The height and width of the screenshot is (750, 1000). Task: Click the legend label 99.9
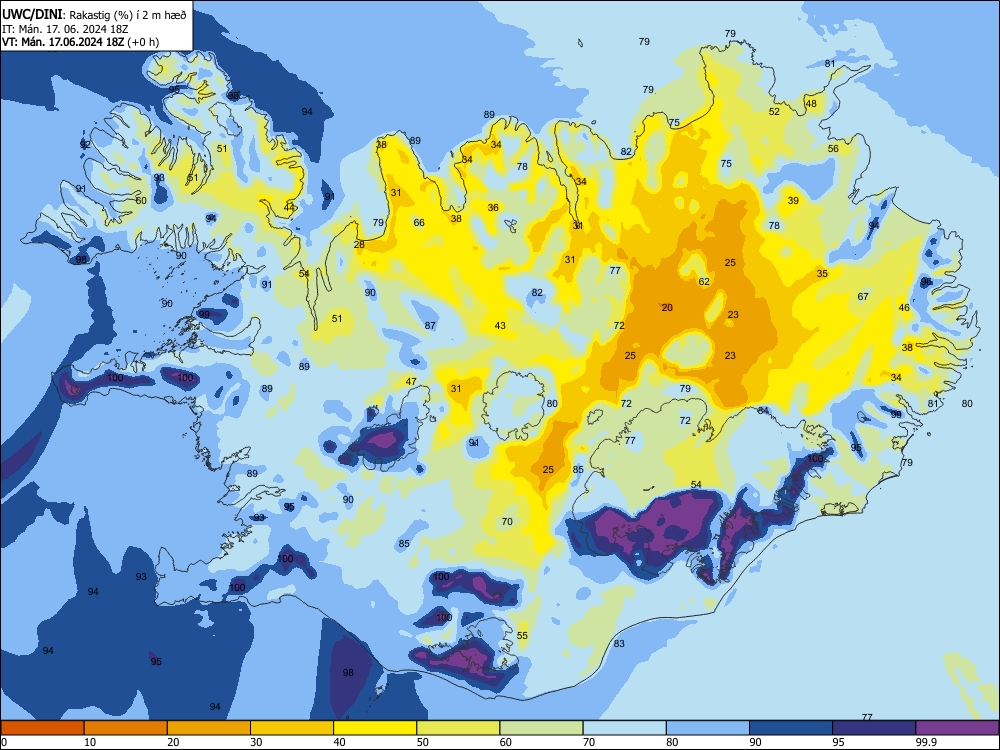click(926, 742)
